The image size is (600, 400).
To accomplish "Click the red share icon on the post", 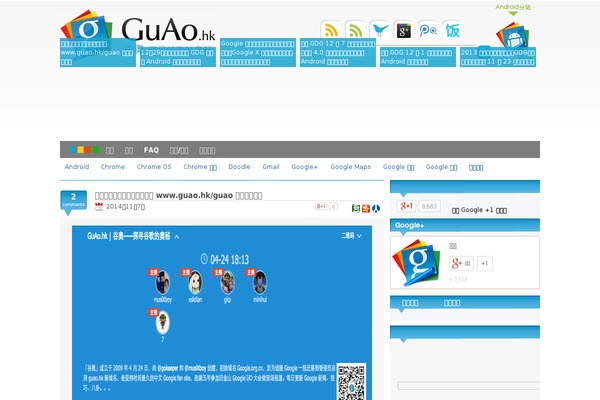I will [366, 208].
